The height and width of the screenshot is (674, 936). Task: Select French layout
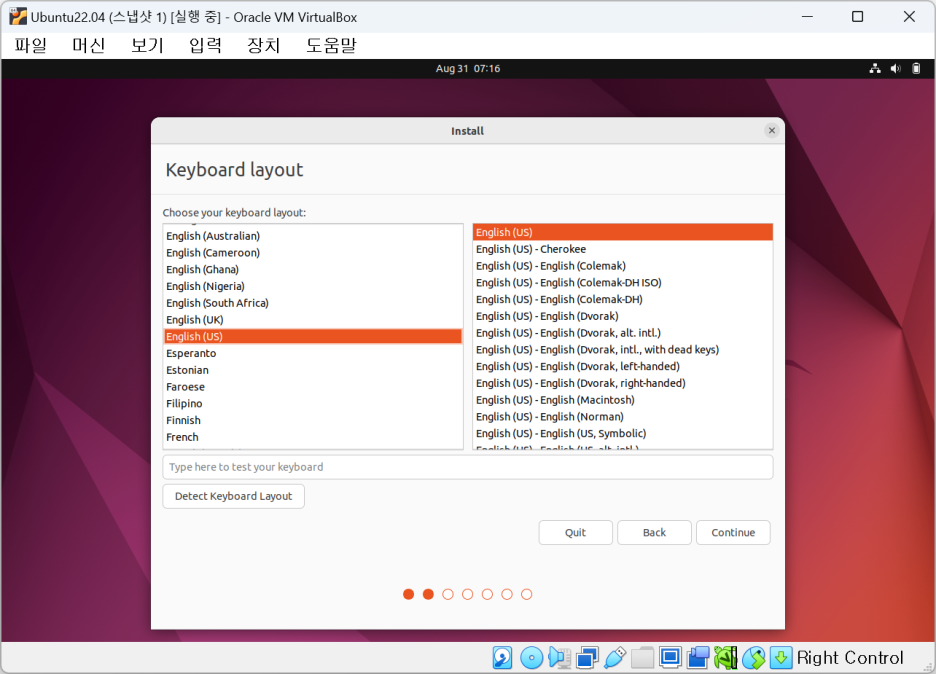[x=313, y=436]
